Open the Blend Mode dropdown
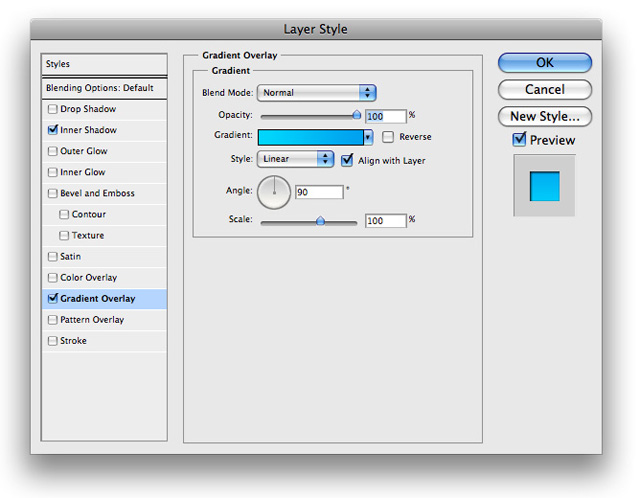 click(317, 93)
